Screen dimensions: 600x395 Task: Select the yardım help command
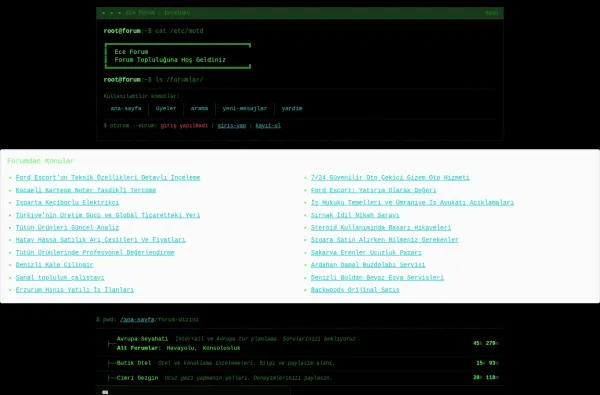pos(292,108)
